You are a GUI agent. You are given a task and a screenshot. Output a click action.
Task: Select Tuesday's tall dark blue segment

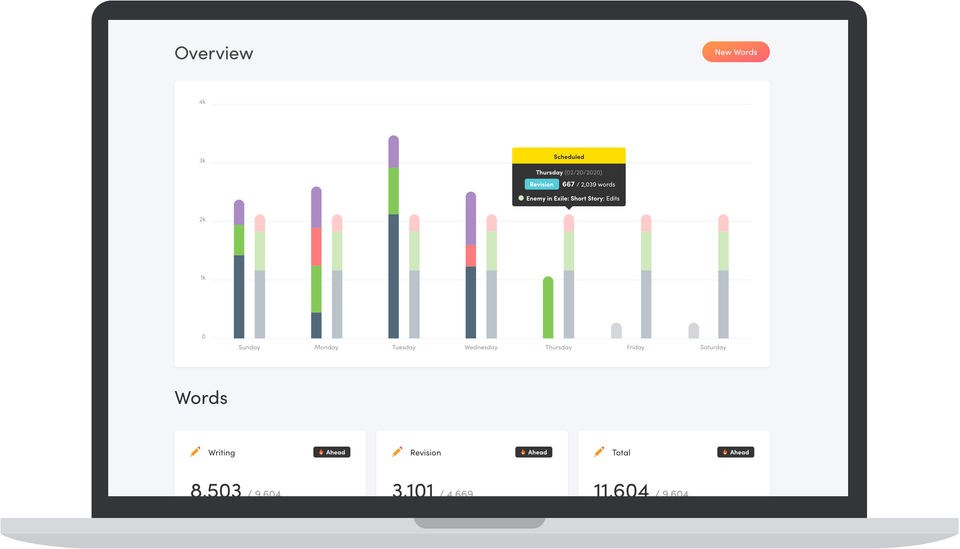pos(393,276)
